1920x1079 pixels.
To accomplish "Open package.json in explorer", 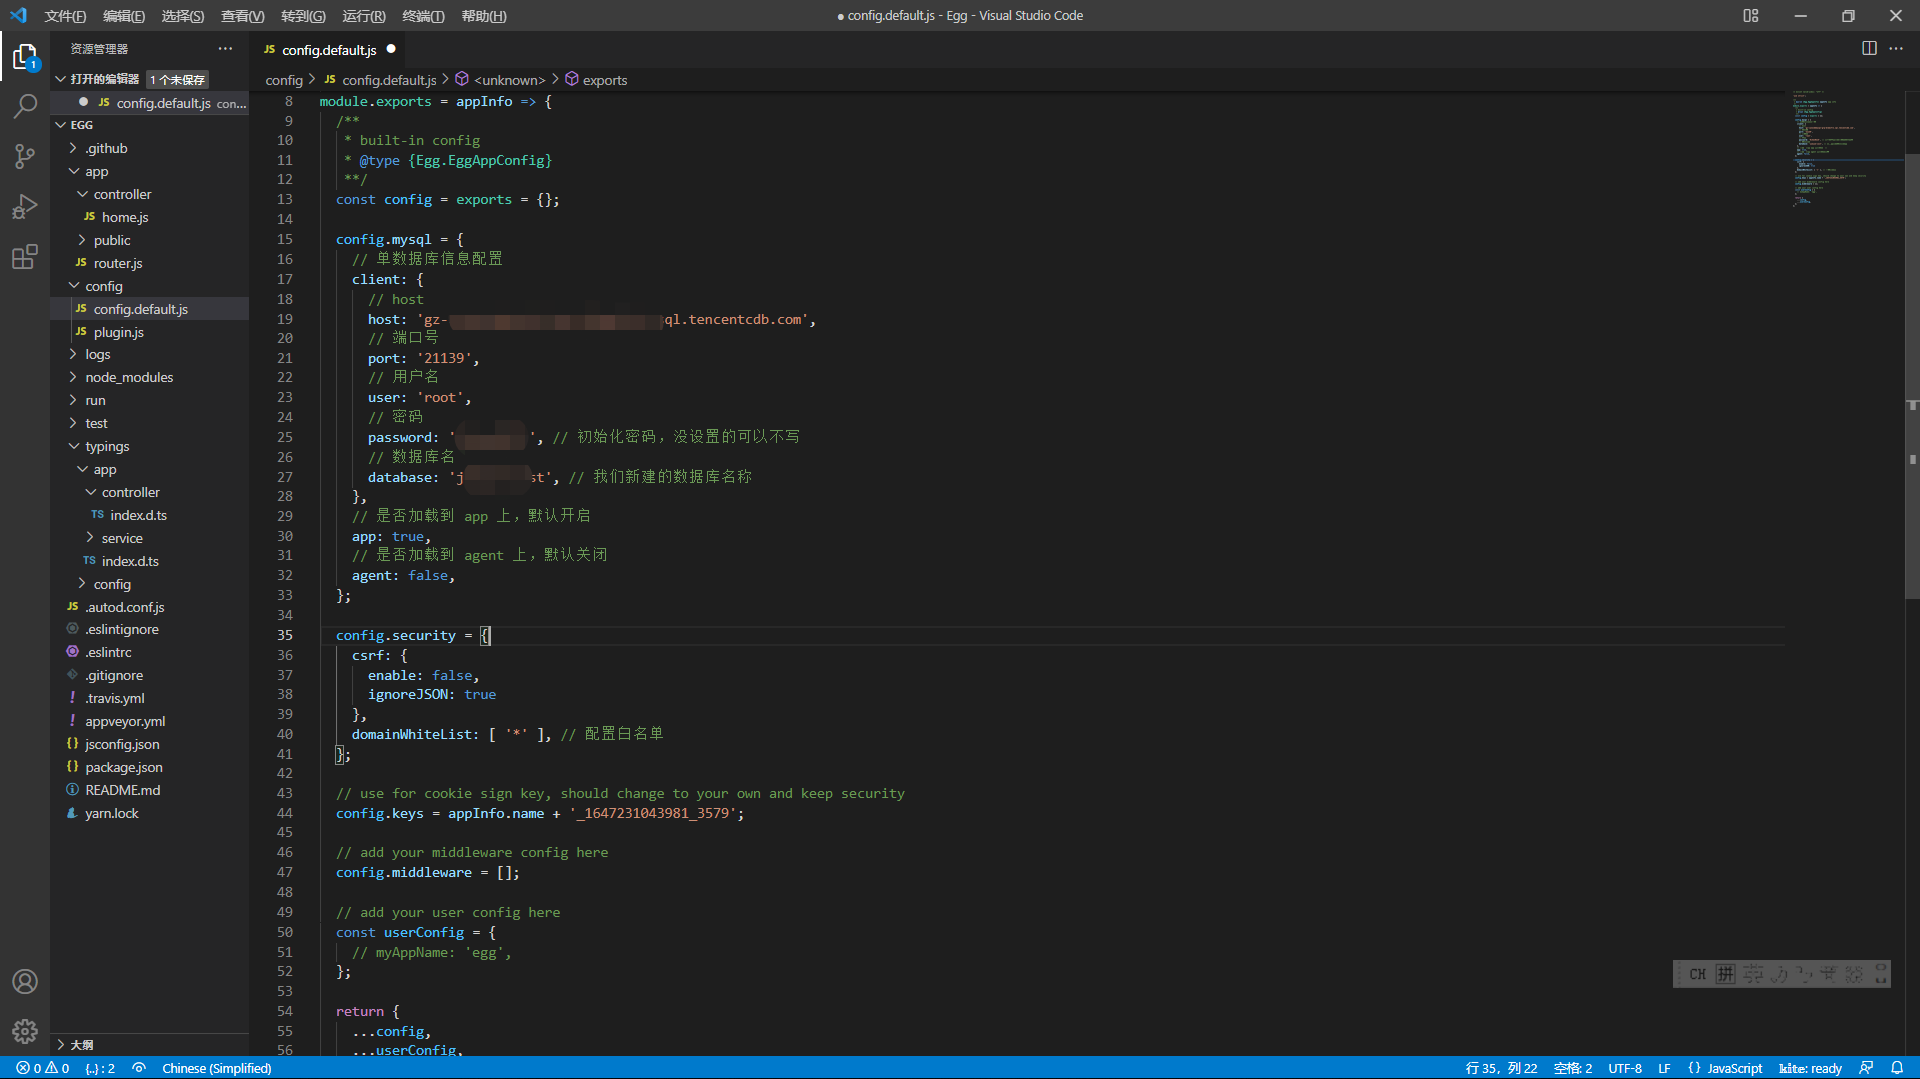I will [x=124, y=767].
